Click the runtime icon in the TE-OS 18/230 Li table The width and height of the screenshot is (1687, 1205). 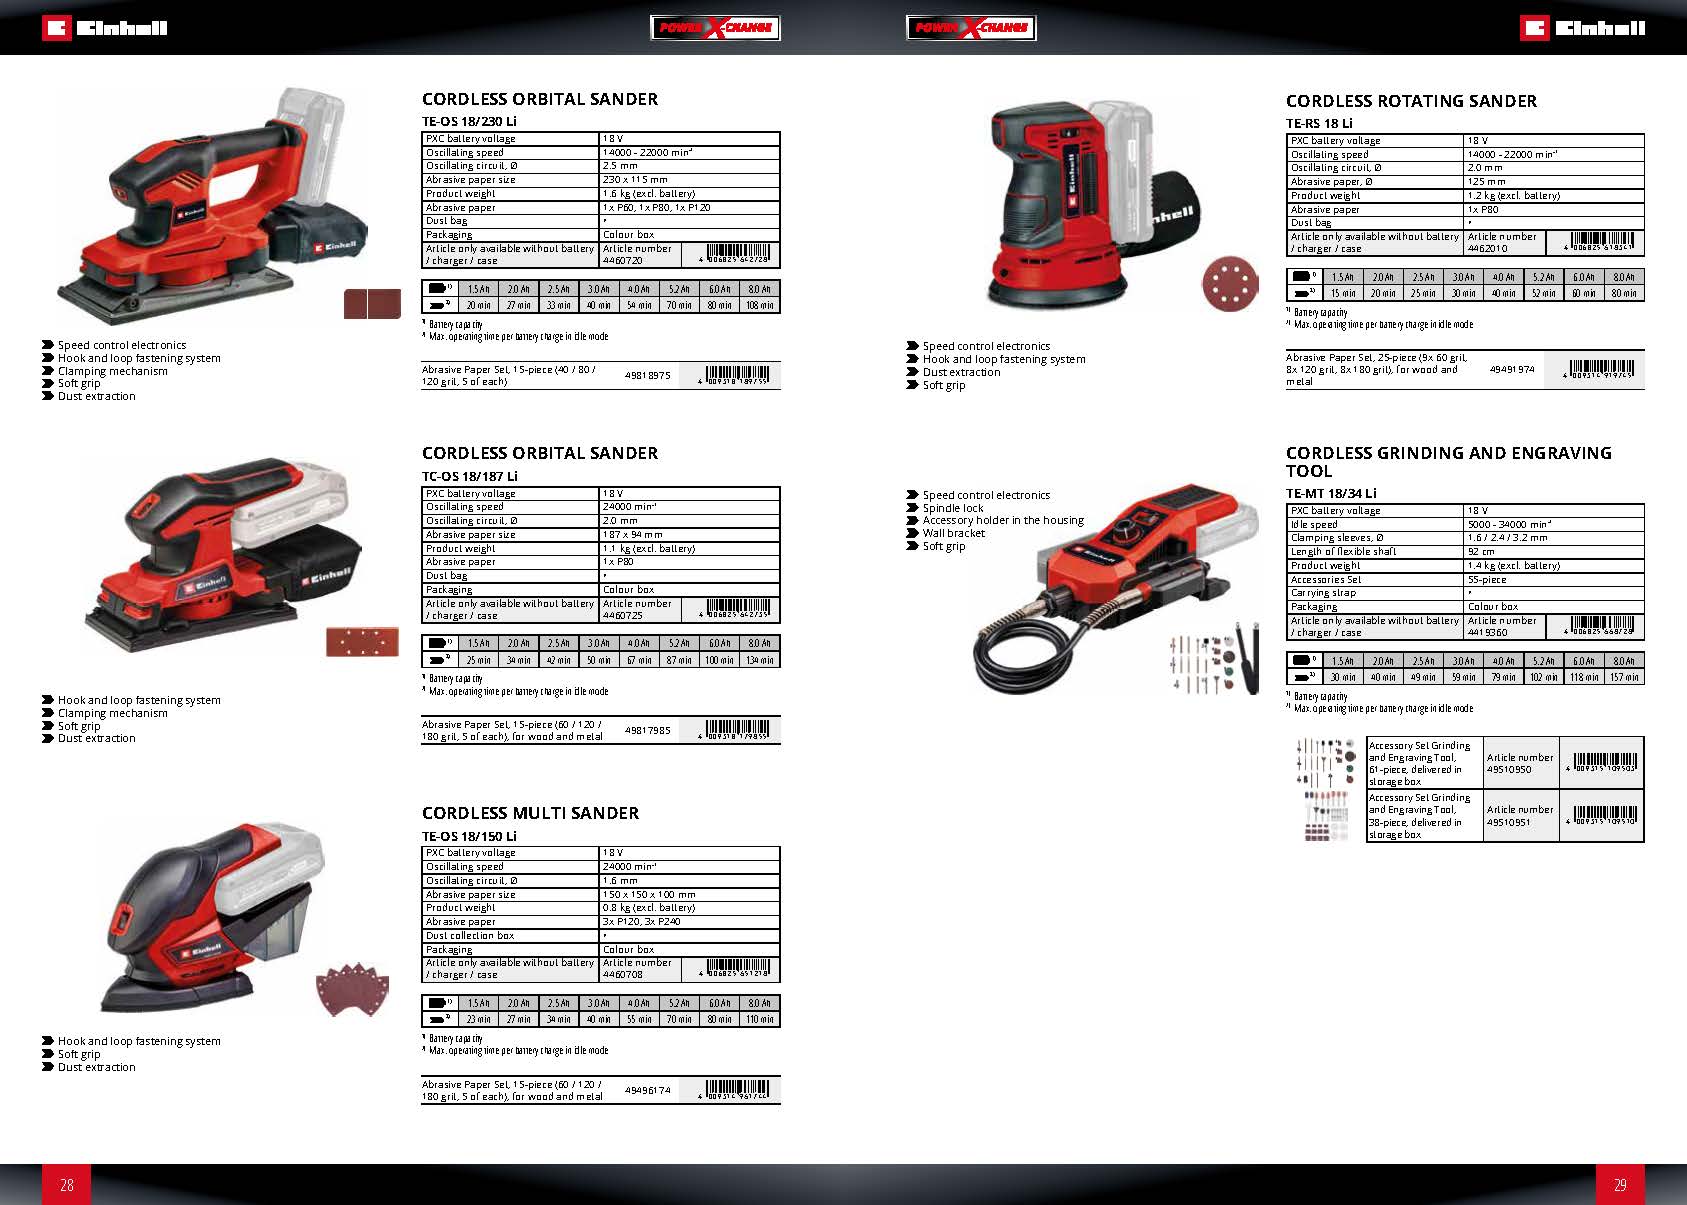[x=438, y=305]
